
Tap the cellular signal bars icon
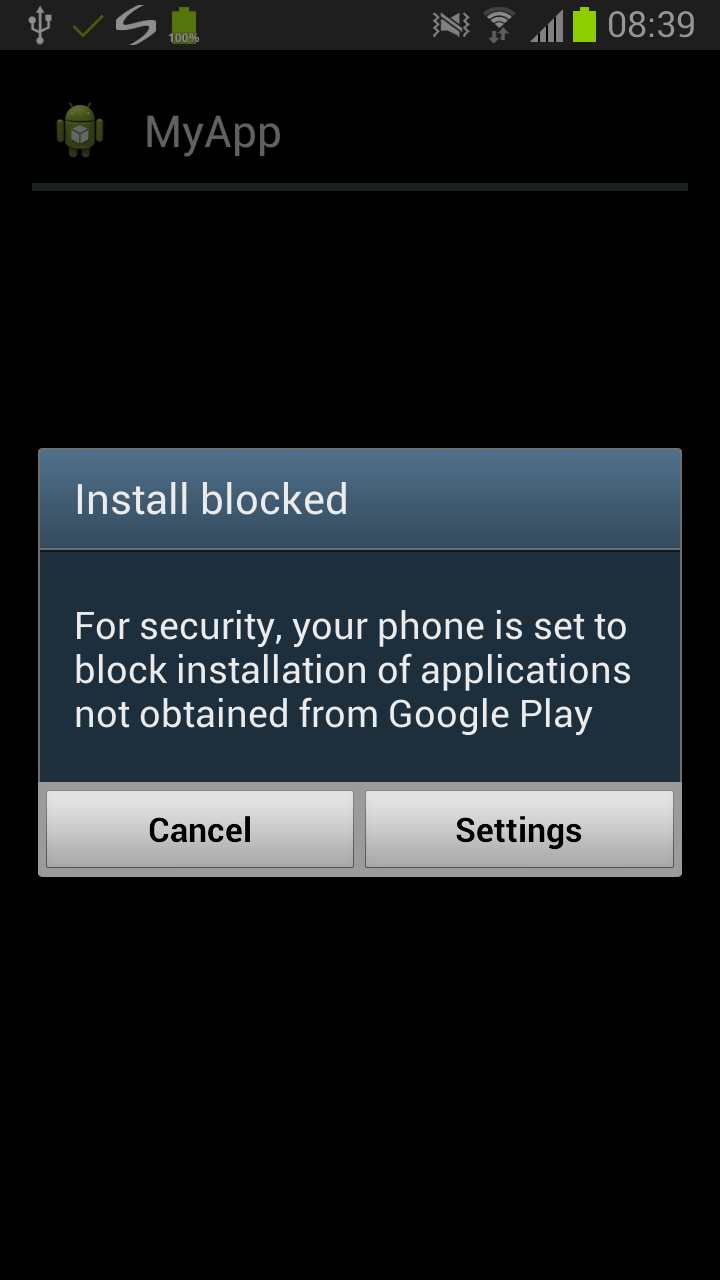point(547,25)
